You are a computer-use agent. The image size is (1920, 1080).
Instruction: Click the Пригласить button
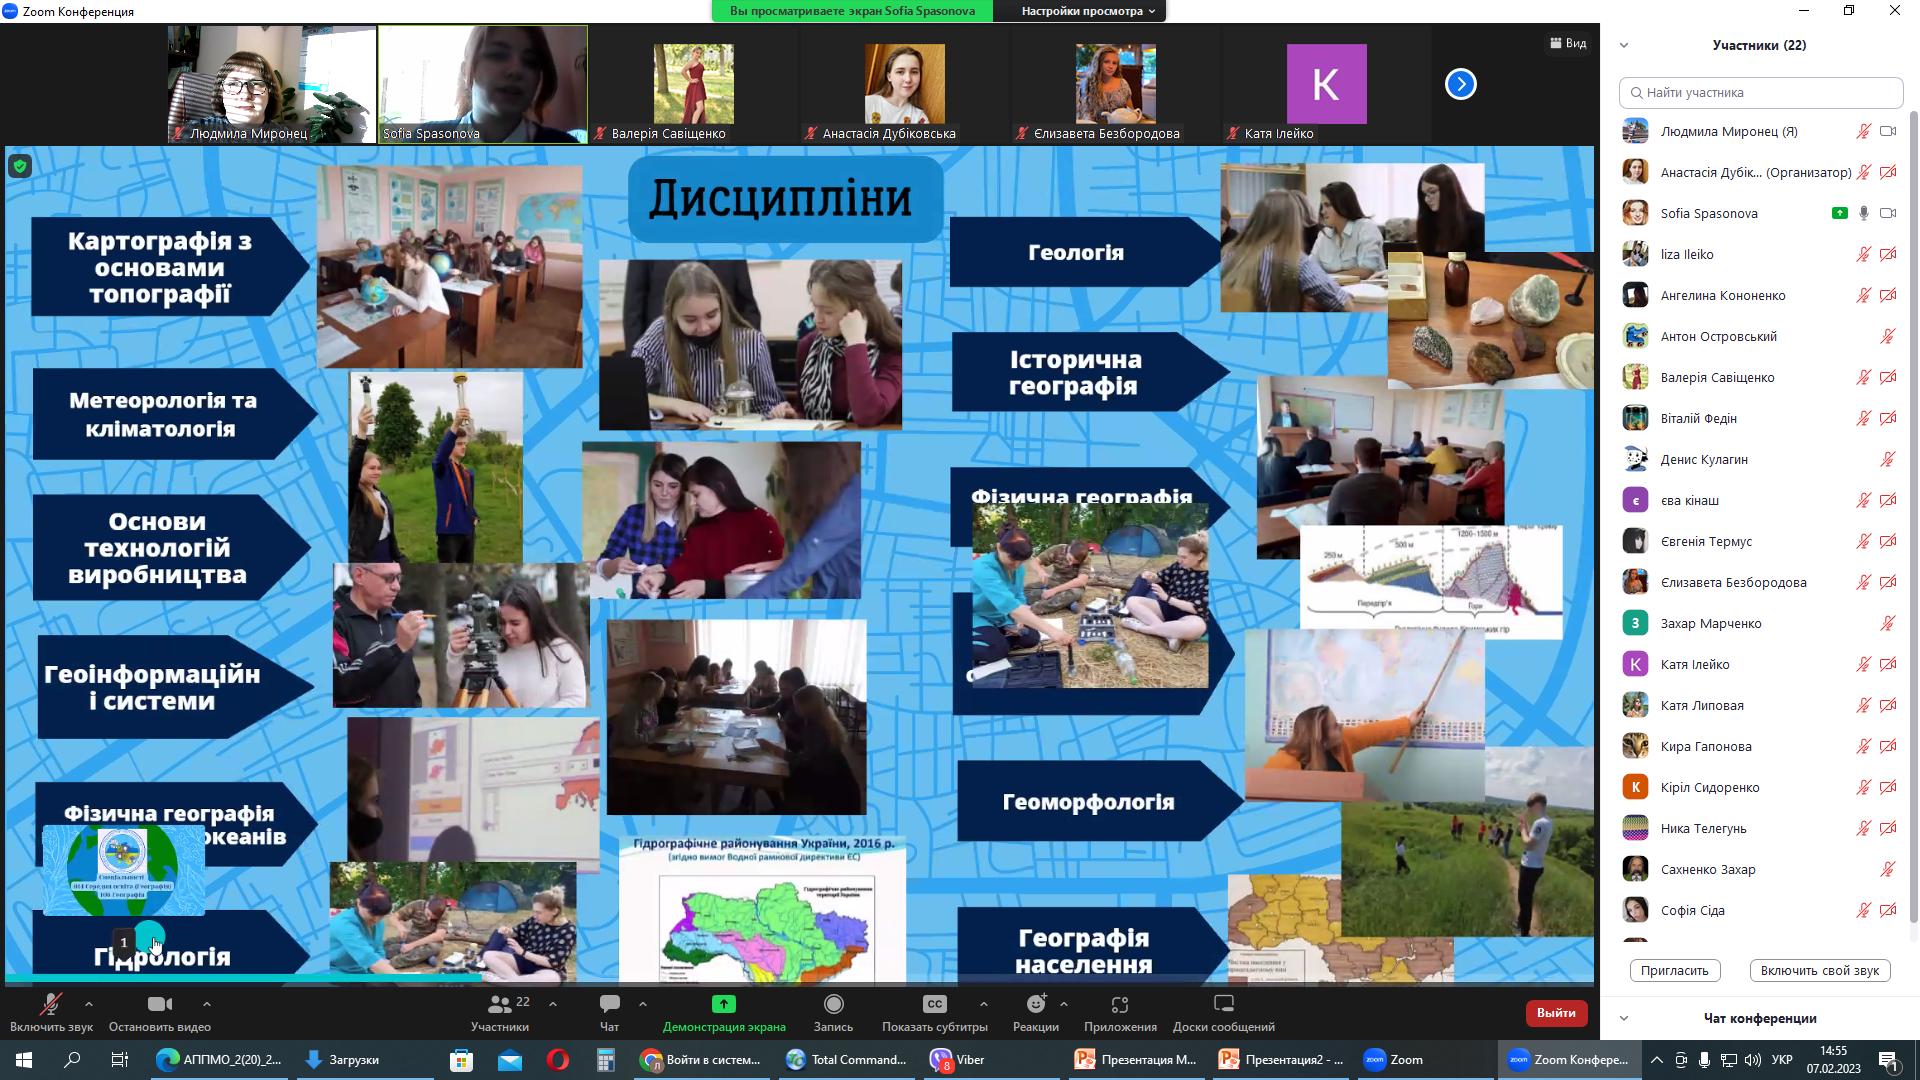click(x=1675, y=970)
